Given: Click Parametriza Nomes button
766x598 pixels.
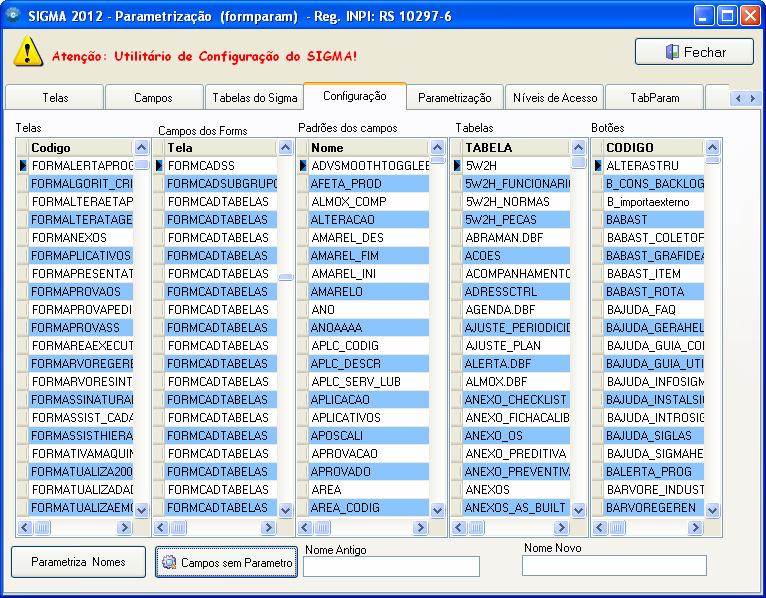Looking at the screenshot, I should [78, 562].
